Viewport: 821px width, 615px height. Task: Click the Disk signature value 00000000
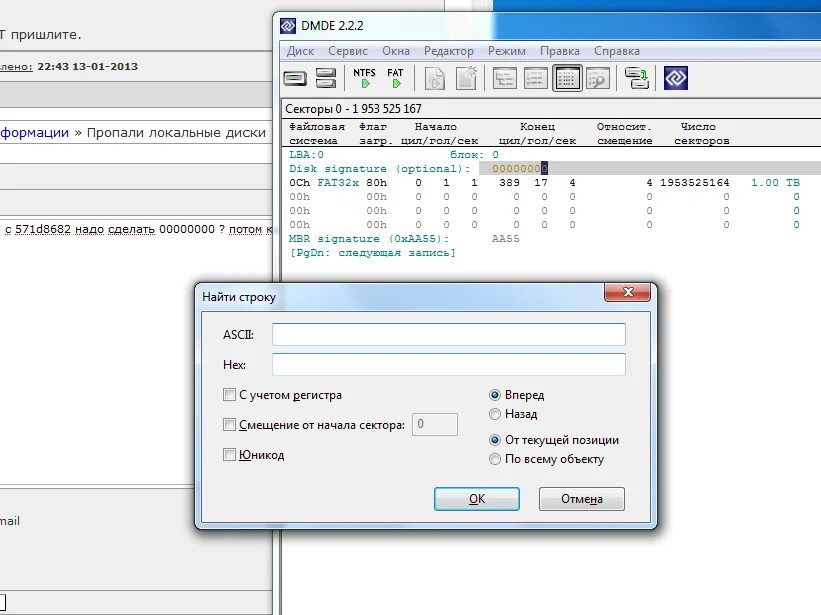tap(519, 169)
